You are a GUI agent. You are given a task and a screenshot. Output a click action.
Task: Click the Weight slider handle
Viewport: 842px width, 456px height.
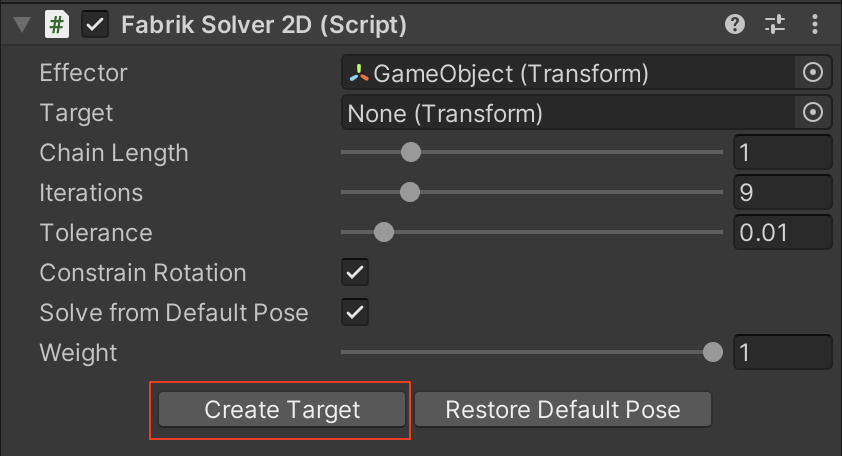712,352
